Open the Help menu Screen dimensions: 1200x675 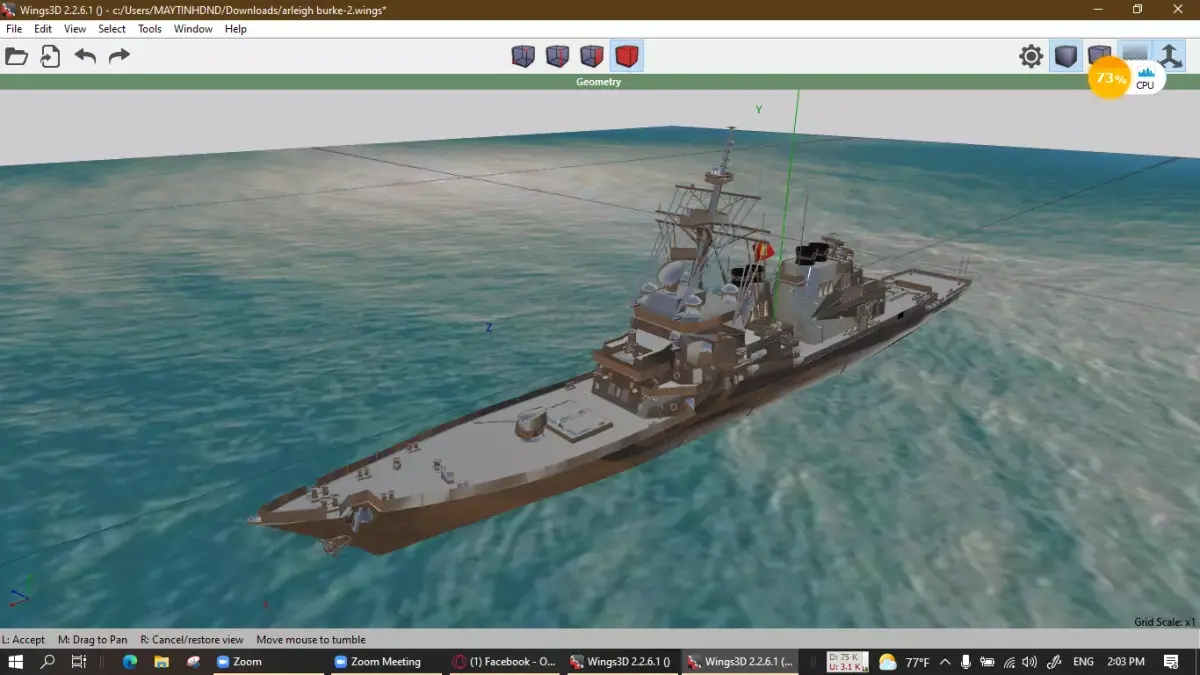click(x=236, y=29)
